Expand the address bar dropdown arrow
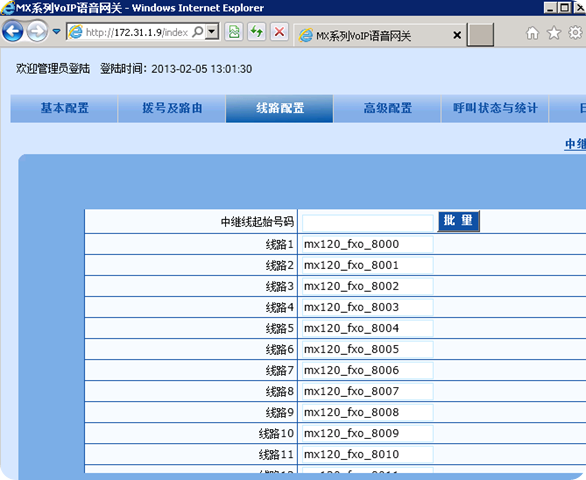The height and width of the screenshot is (480, 586). point(212,32)
